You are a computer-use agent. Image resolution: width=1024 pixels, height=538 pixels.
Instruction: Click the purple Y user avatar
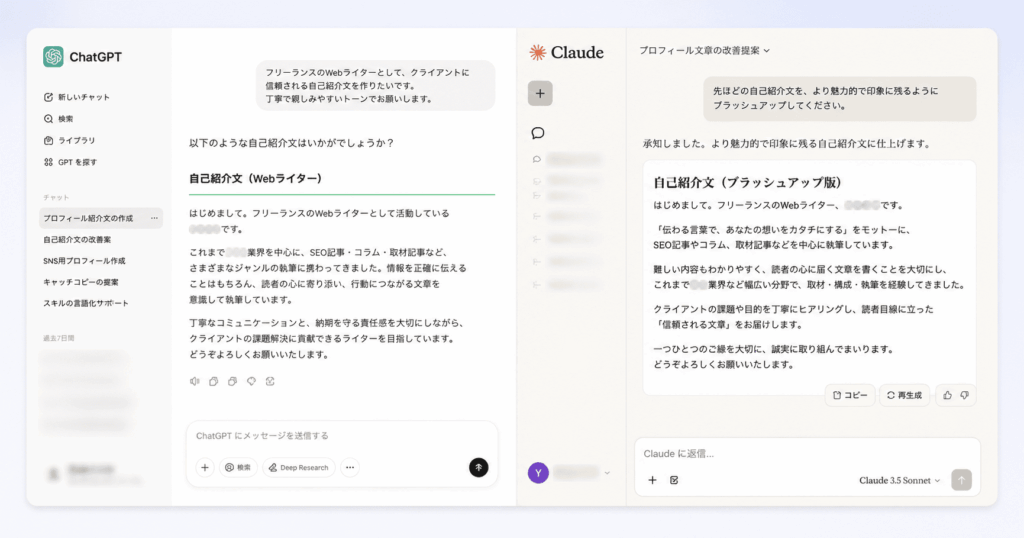538,473
